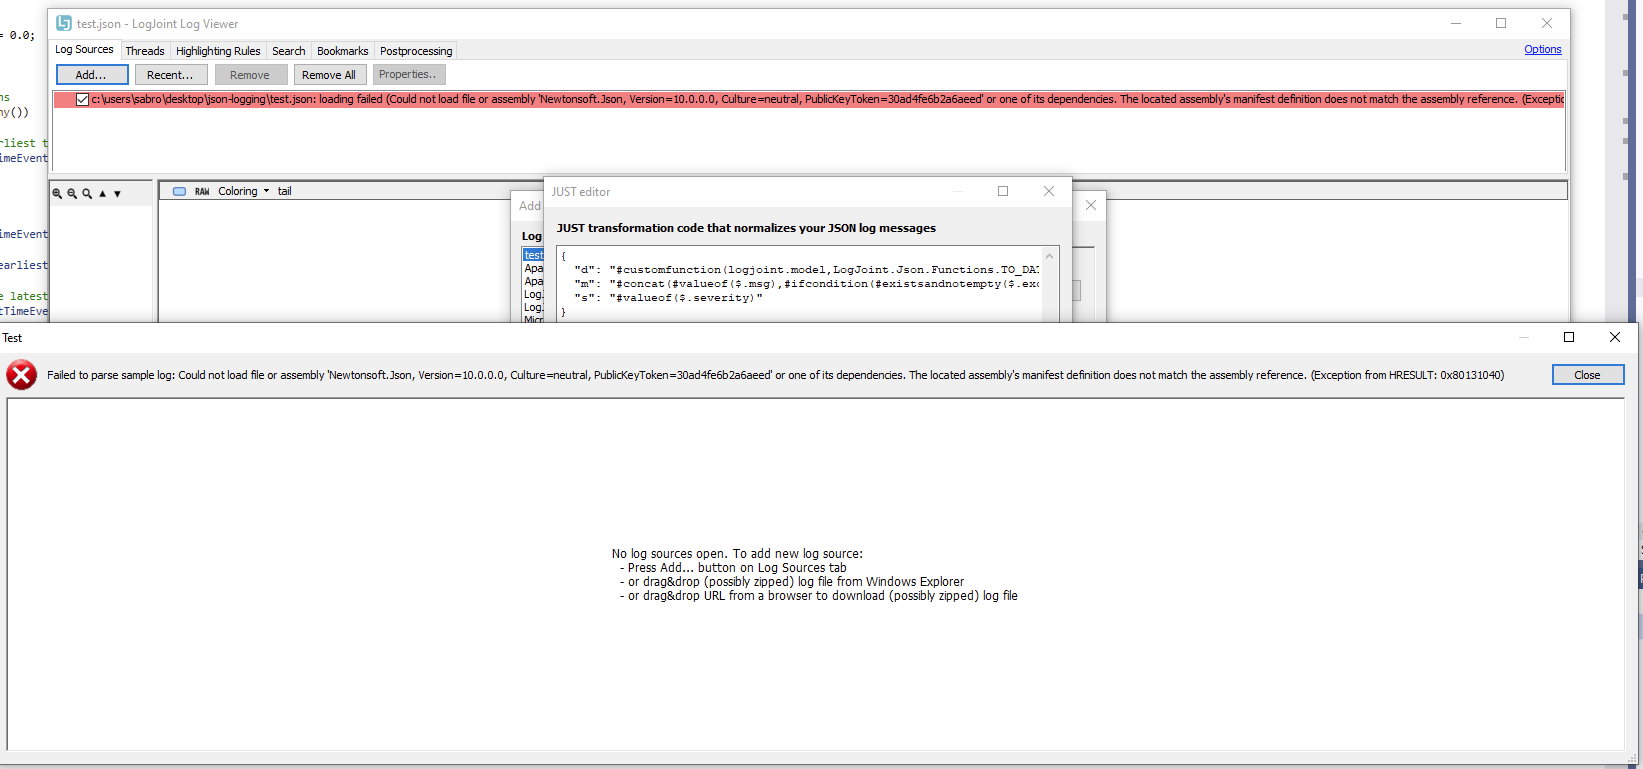Close the Add dialog behind JUST editor
Screen dimensions: 1643x769
tap(1091, 205)
